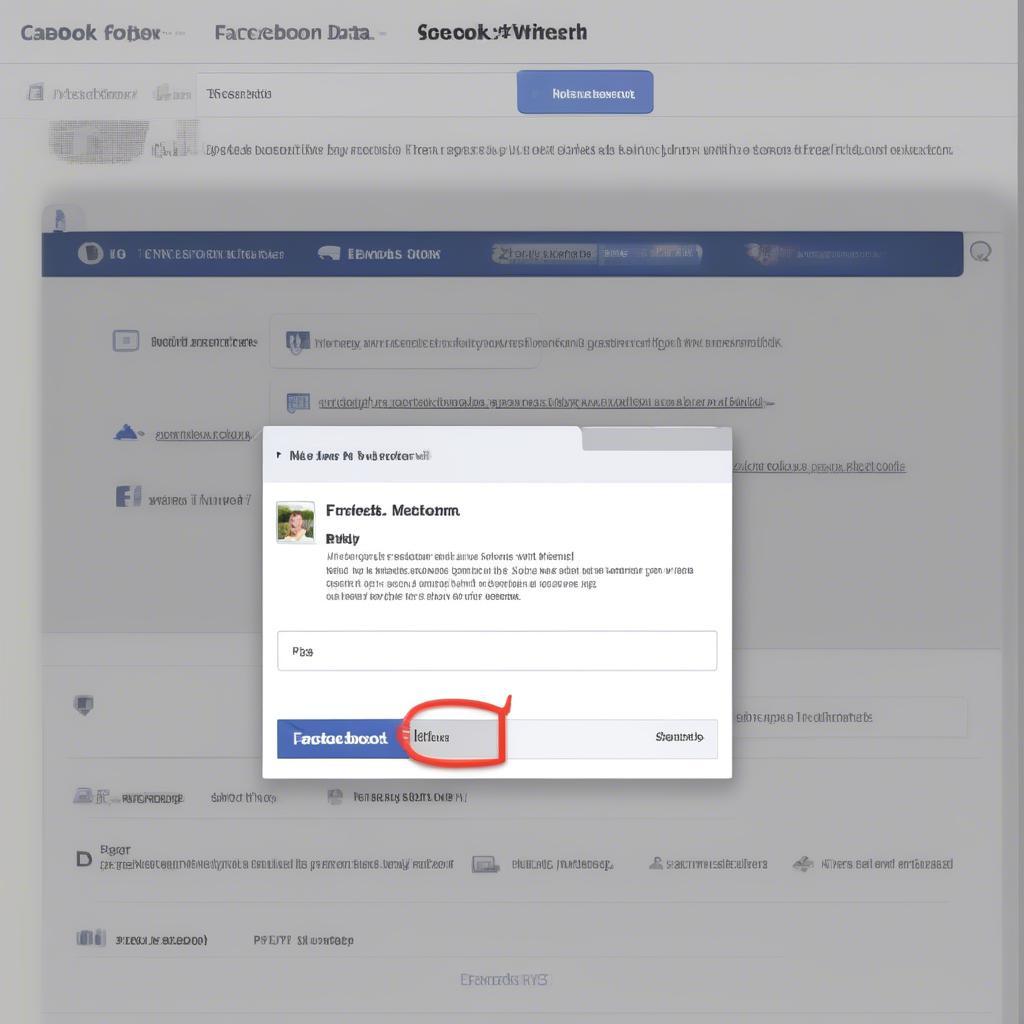Click the blue 'Nolens hosent' button
The image size is (1024, 1024).
pos(584,92)
